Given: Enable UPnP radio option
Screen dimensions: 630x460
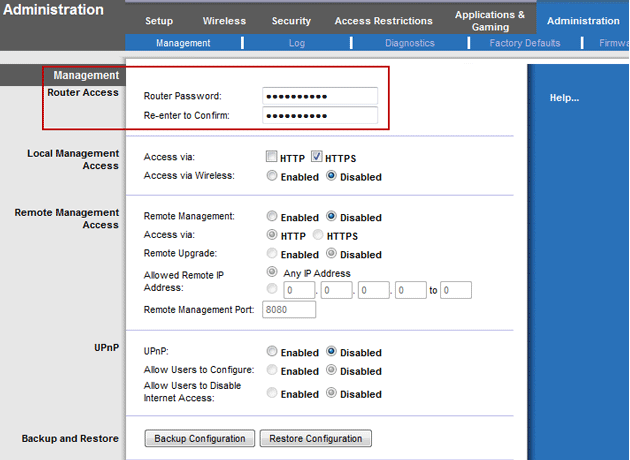Looking at the screenshot, I should pos(272,352).
